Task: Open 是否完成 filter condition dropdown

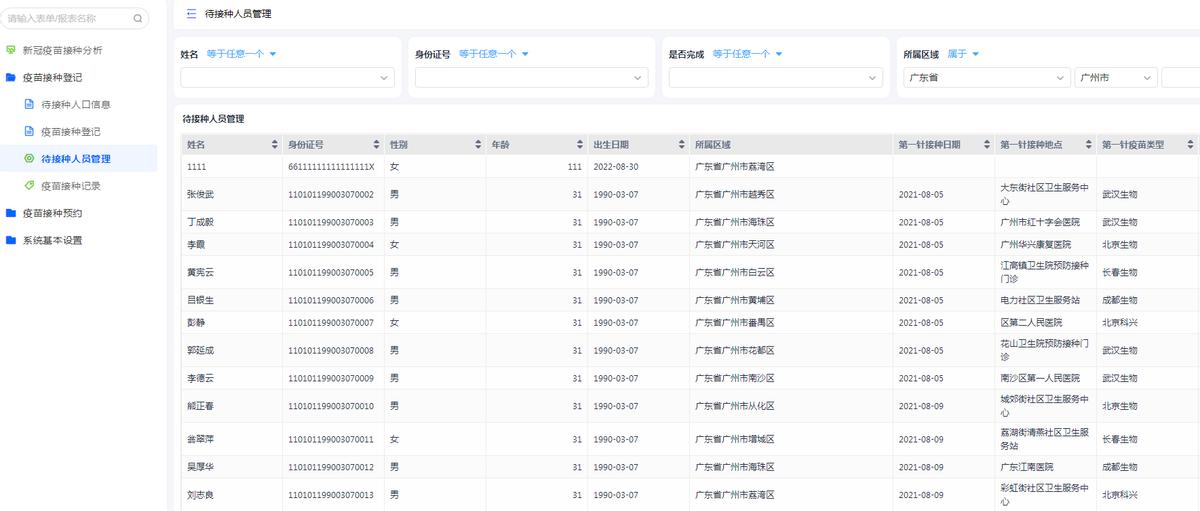Action: tap(748, 54)
